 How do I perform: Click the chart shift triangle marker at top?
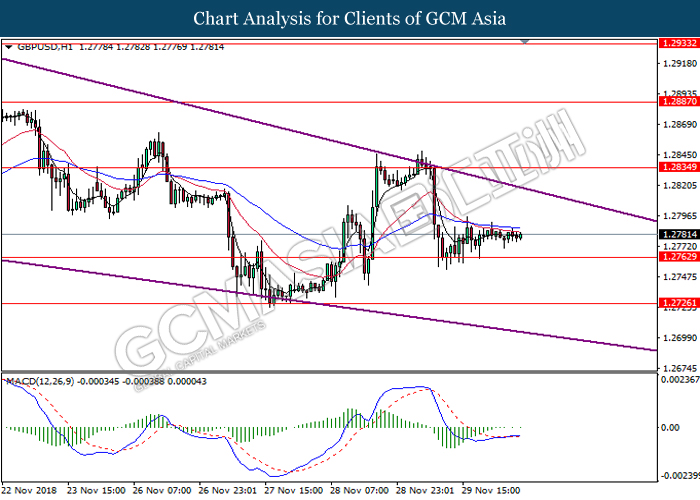[x=525, y=42]
